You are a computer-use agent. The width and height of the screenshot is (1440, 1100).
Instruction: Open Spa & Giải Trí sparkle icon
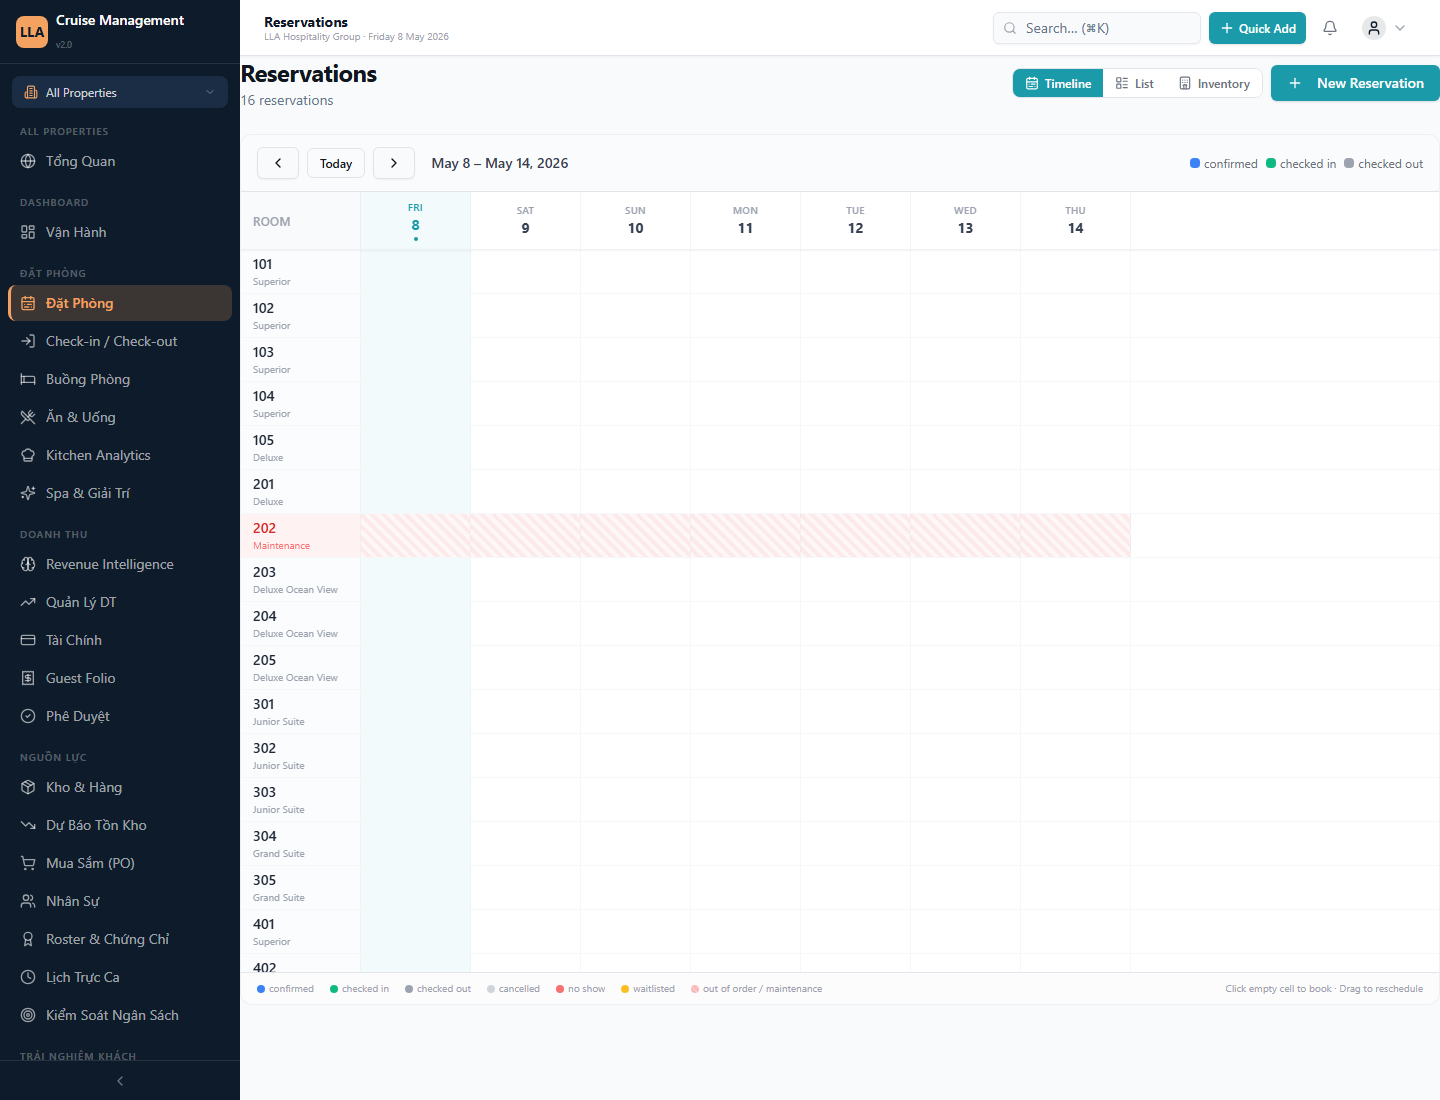pyautogui.click(x=28, y=493)
